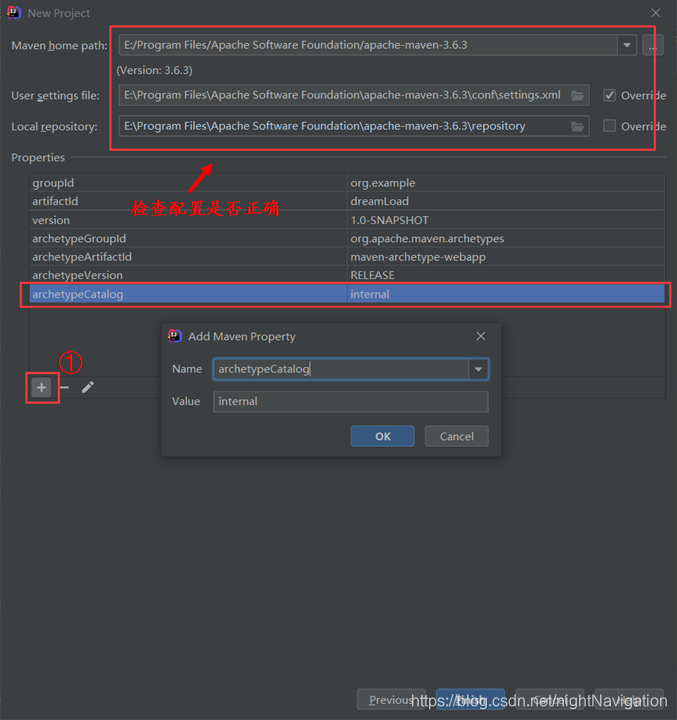Image resolution: width=677 pixels, height=720 pixels.
Task: Confirm with OK in Add Maven Property
Action: pos(383,436)
